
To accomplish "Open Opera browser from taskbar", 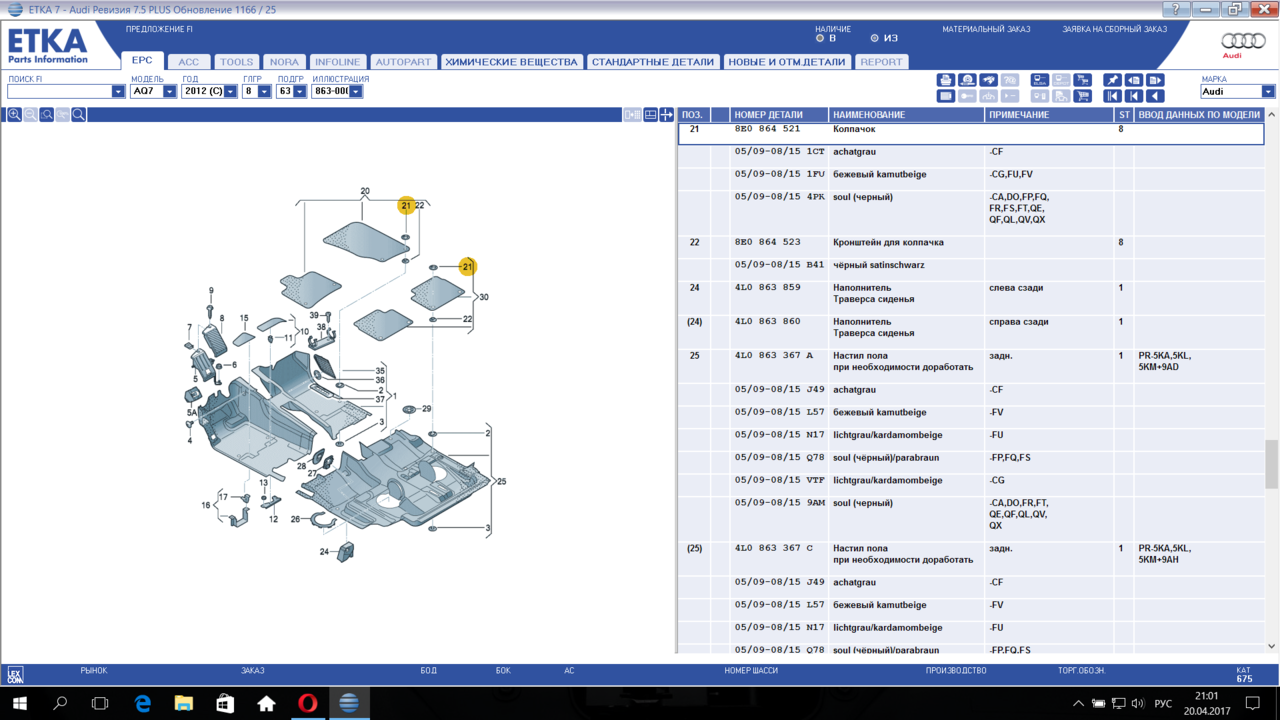I will [x=307, y=703].
